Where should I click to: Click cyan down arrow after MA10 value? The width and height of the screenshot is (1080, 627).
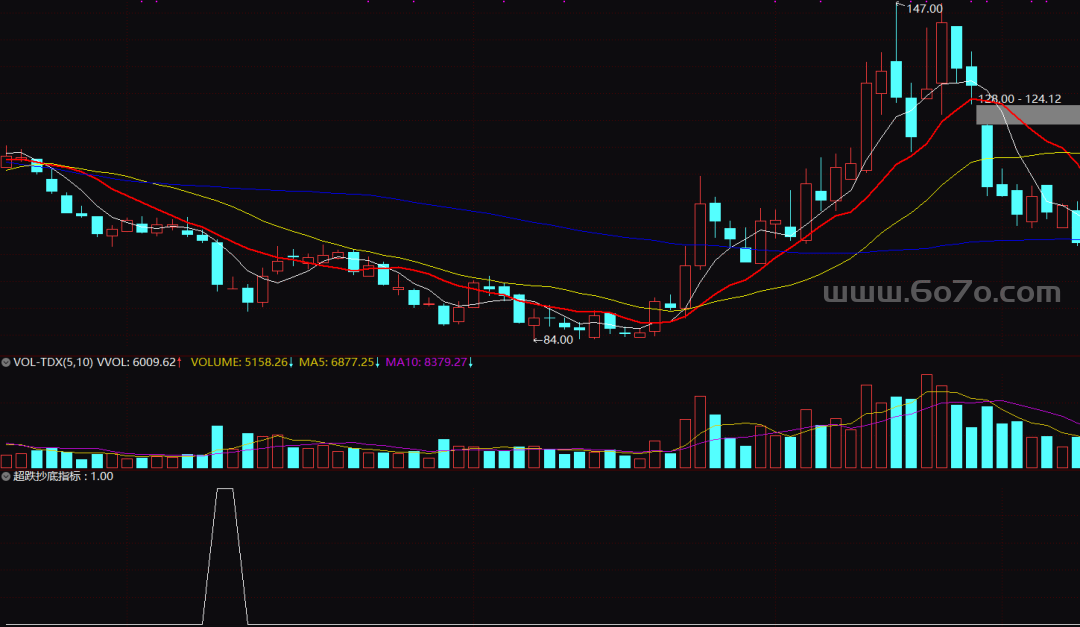click(x=471, y=362)
